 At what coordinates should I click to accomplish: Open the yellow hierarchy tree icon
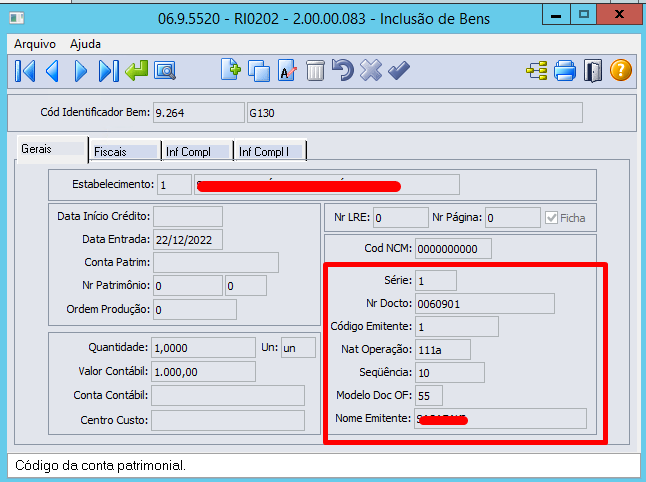click(537, 71)
